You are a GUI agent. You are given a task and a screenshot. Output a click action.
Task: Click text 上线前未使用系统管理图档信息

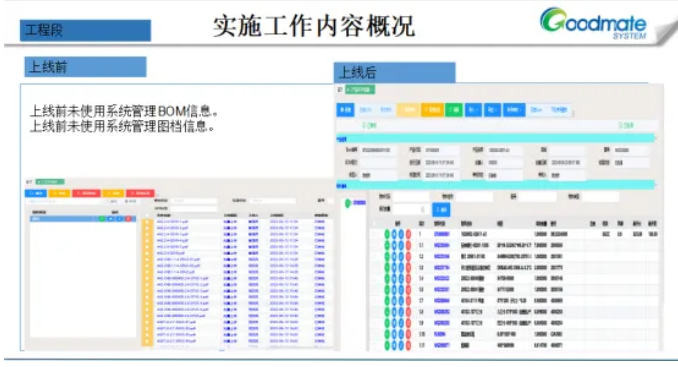pyautogui.click(x=122, y=126)
